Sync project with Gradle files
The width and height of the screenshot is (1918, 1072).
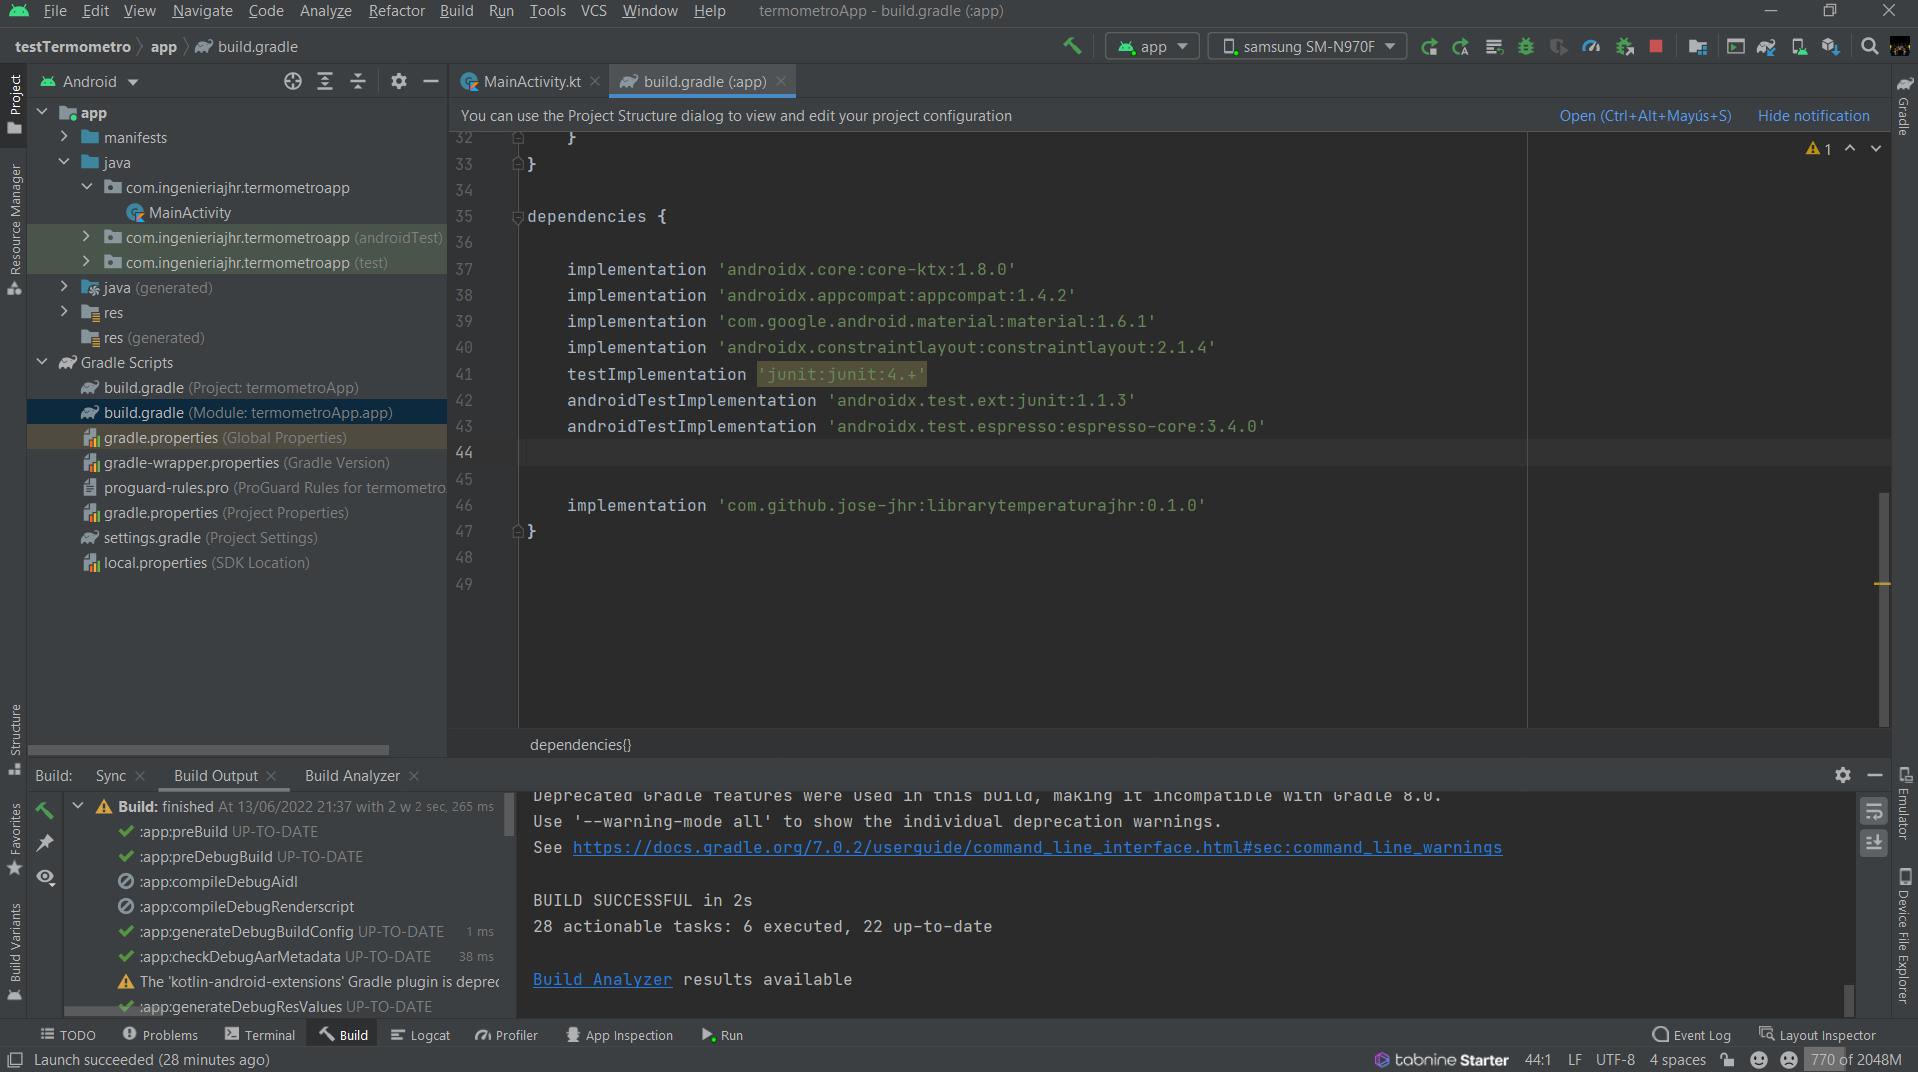pyautogui.click(x=1766, y=46)
